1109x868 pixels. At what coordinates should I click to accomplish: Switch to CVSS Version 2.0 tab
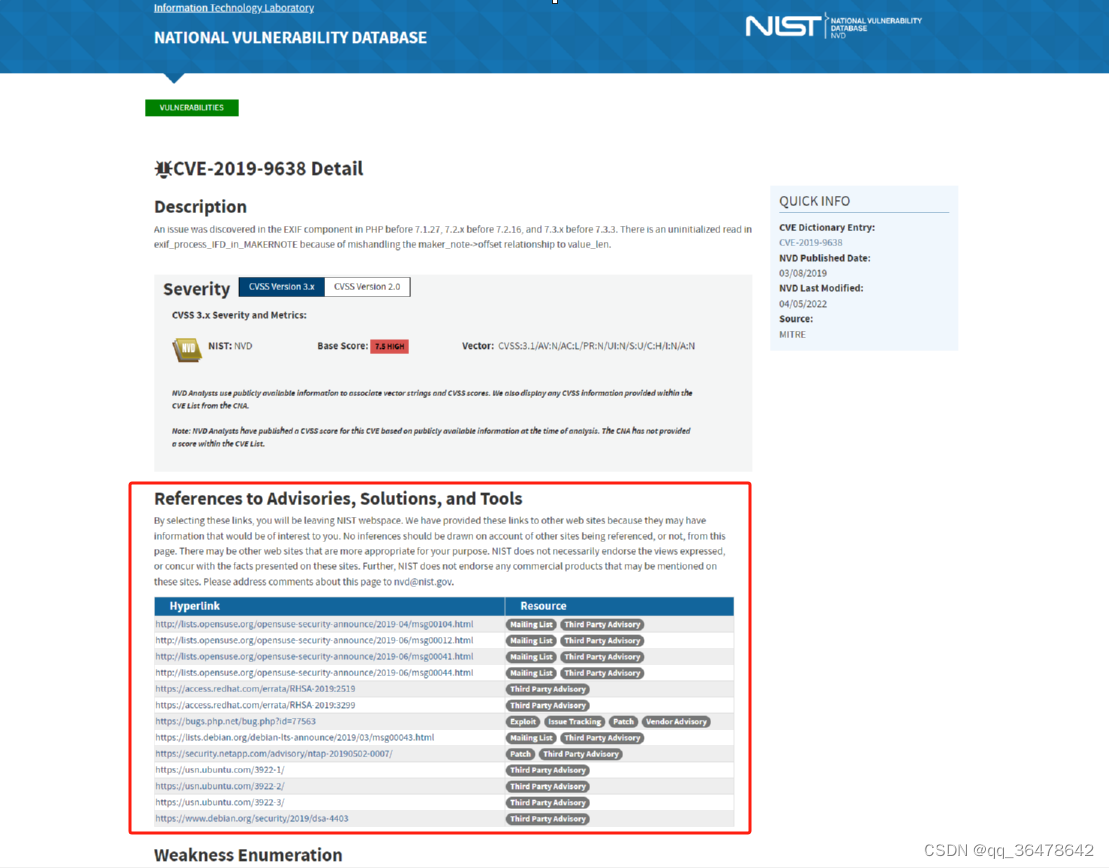367,287
